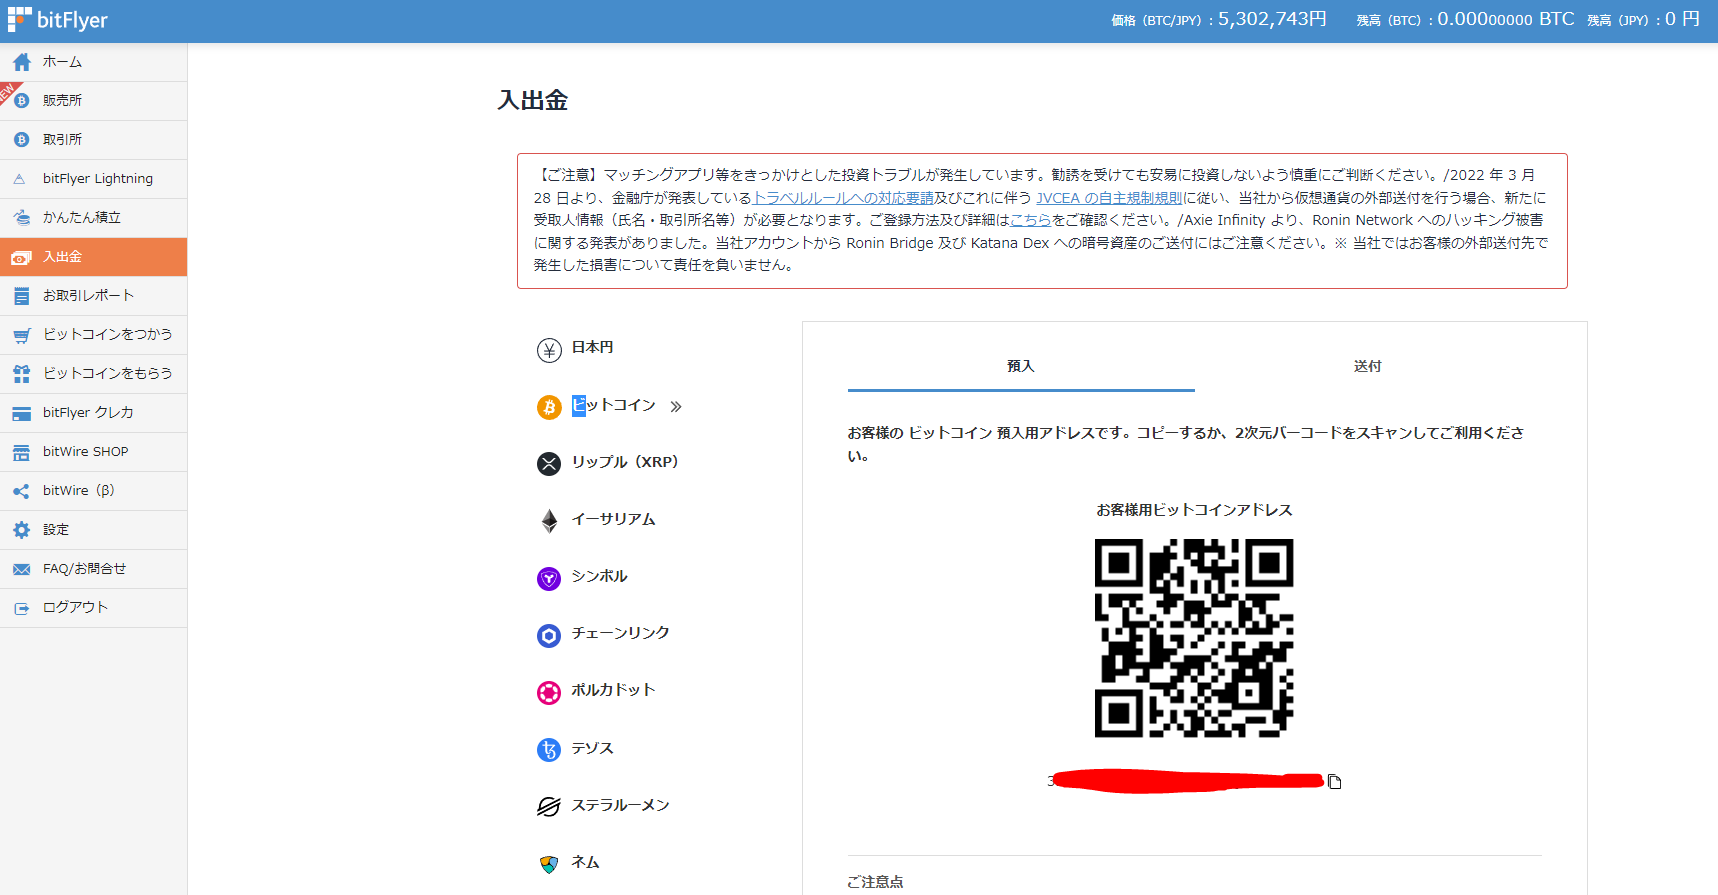Open the ホーム house icon

click(x=22, y=62)
